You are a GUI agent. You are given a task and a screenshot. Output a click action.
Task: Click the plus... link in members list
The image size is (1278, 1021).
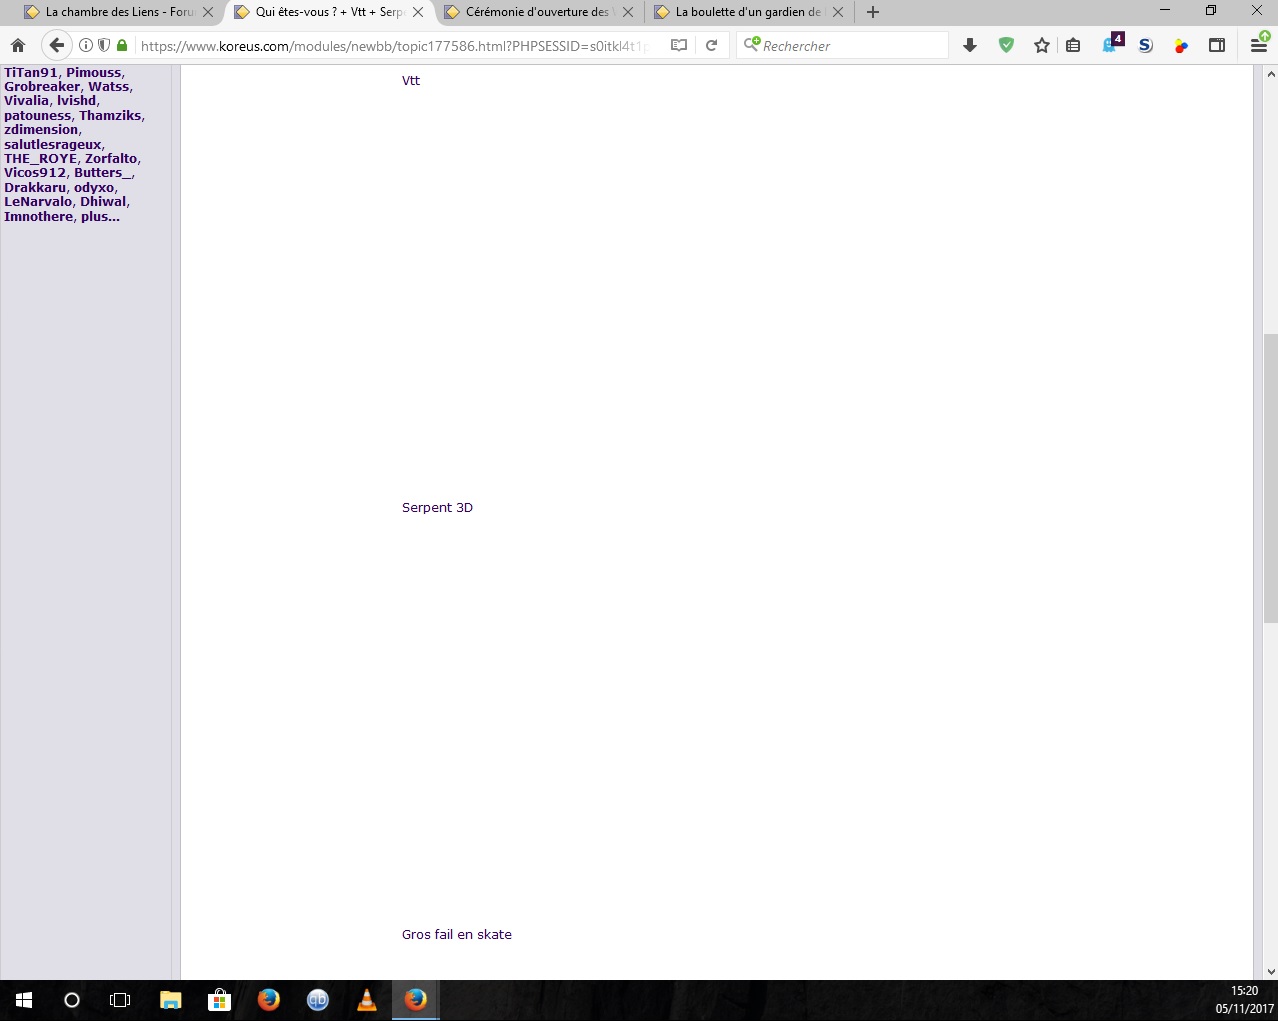(100, 217)
